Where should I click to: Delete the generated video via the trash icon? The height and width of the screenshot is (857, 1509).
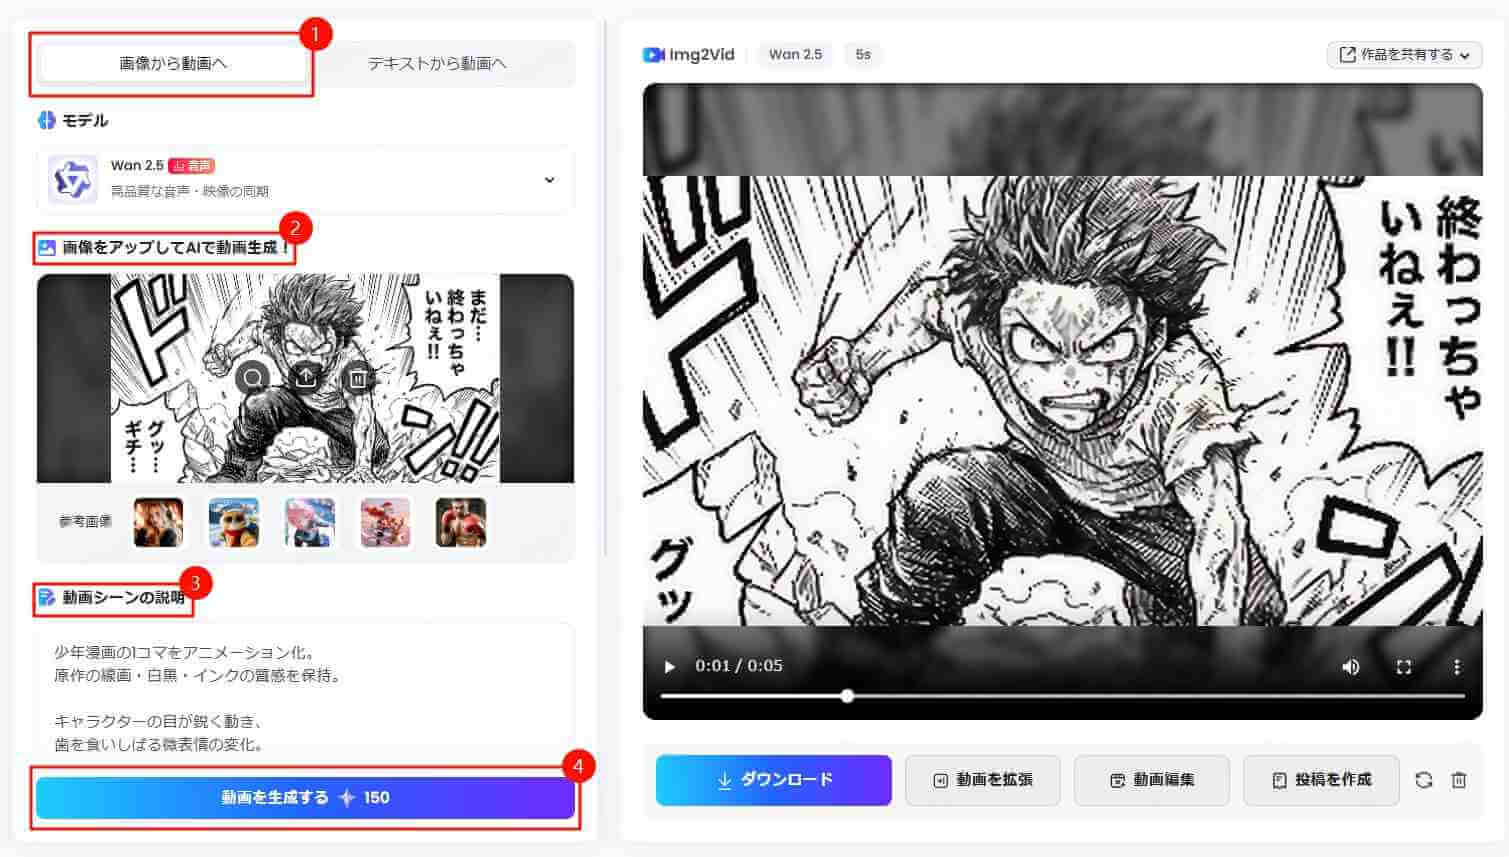[x=1460, y=780]
